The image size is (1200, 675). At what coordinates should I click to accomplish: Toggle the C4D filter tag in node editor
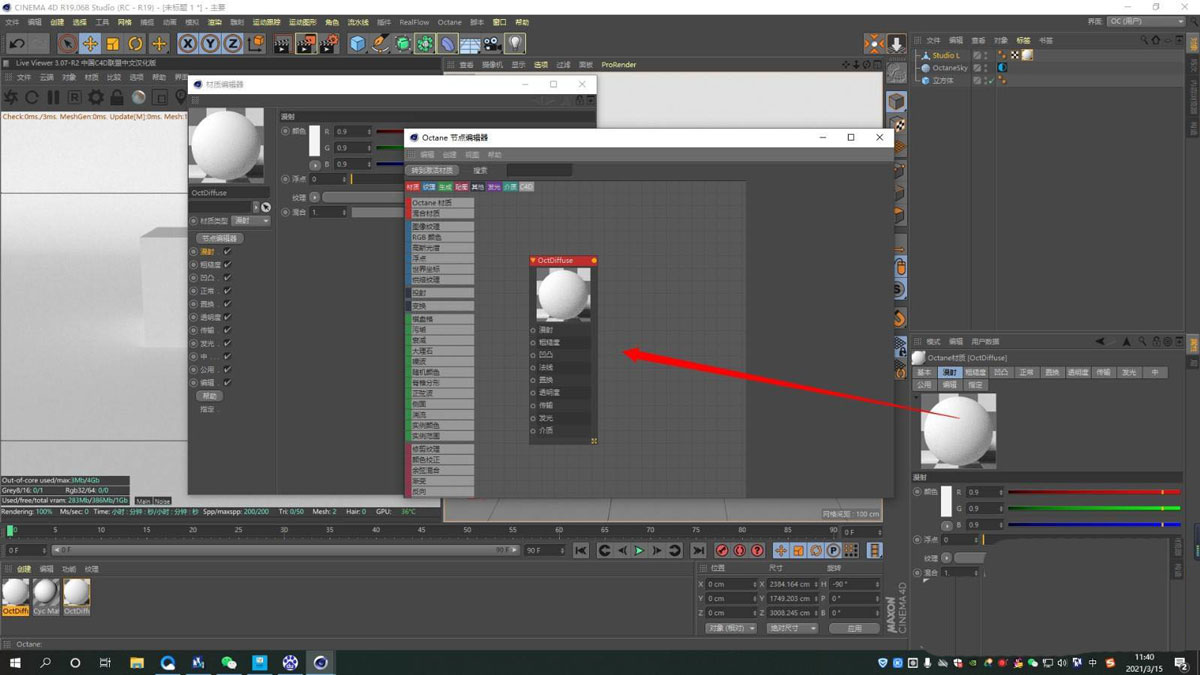coord(526,187)
